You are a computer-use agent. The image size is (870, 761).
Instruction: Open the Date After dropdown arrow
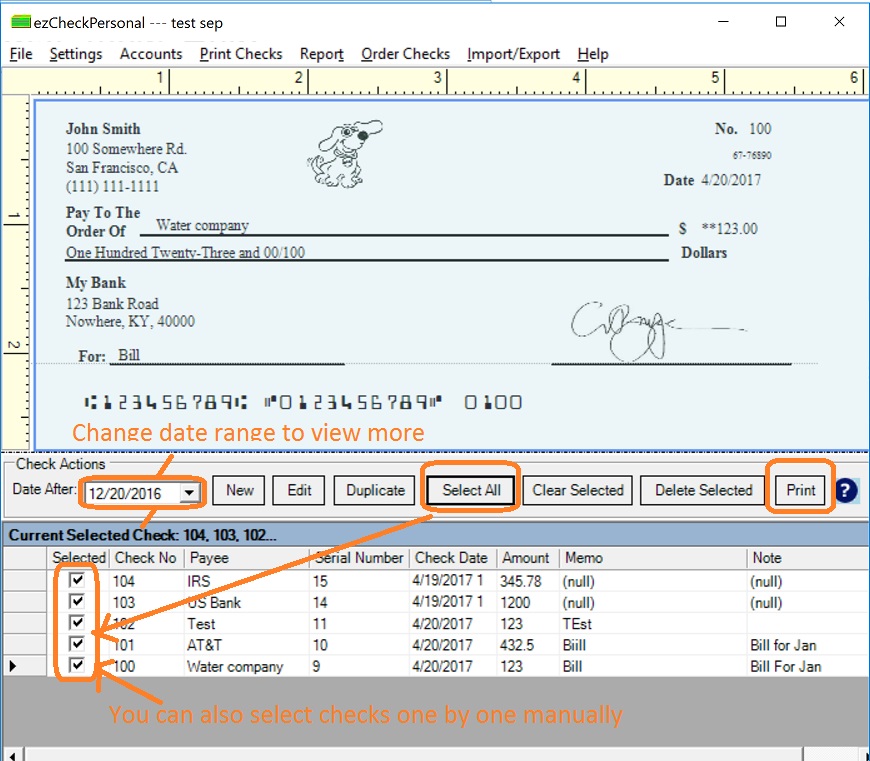pyautogui.click(x=189, y=492)
